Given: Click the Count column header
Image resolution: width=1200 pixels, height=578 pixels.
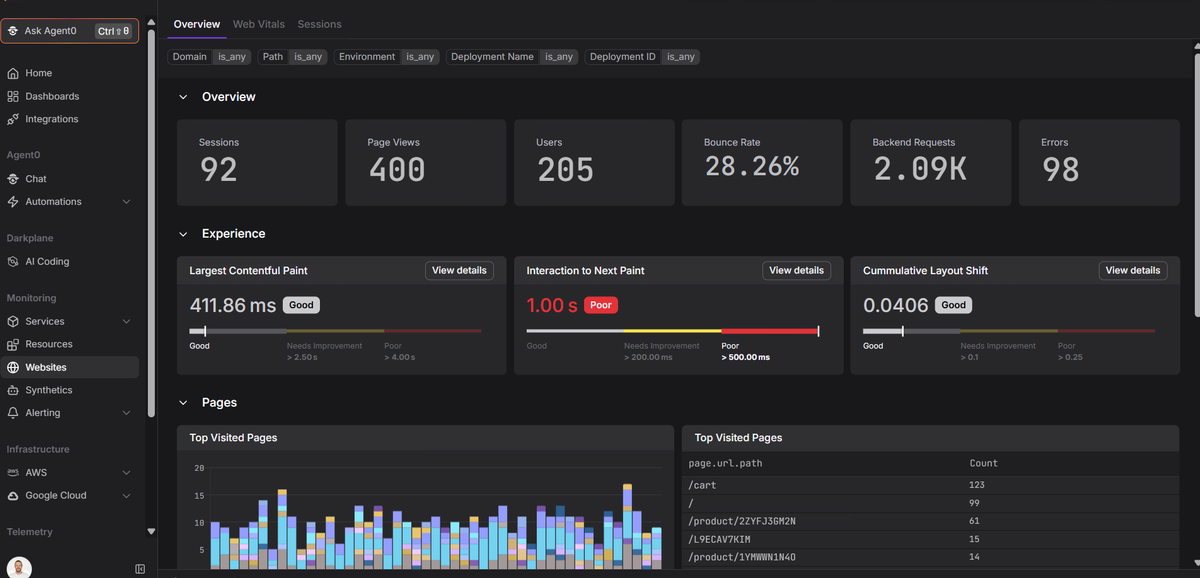Looking at the screenshot, I should [x=984, y=464].
